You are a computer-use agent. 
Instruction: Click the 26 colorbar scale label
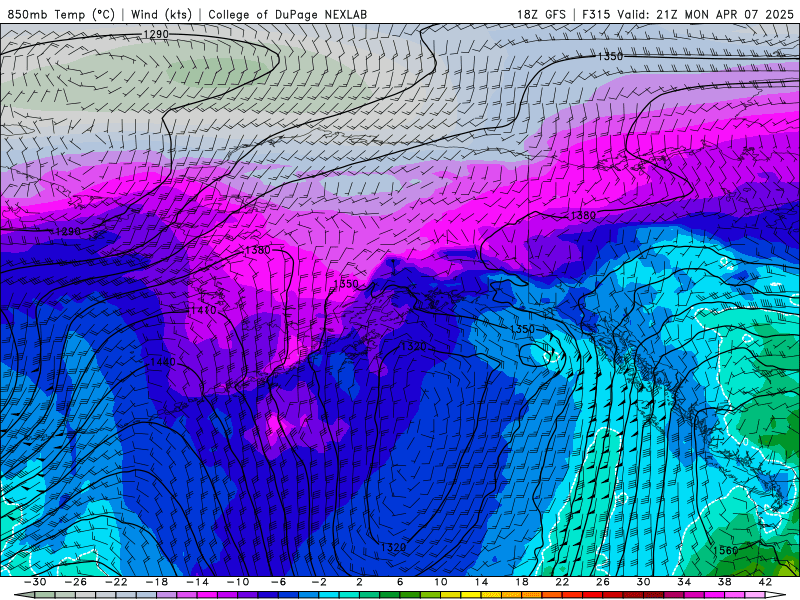coord(603,582)
